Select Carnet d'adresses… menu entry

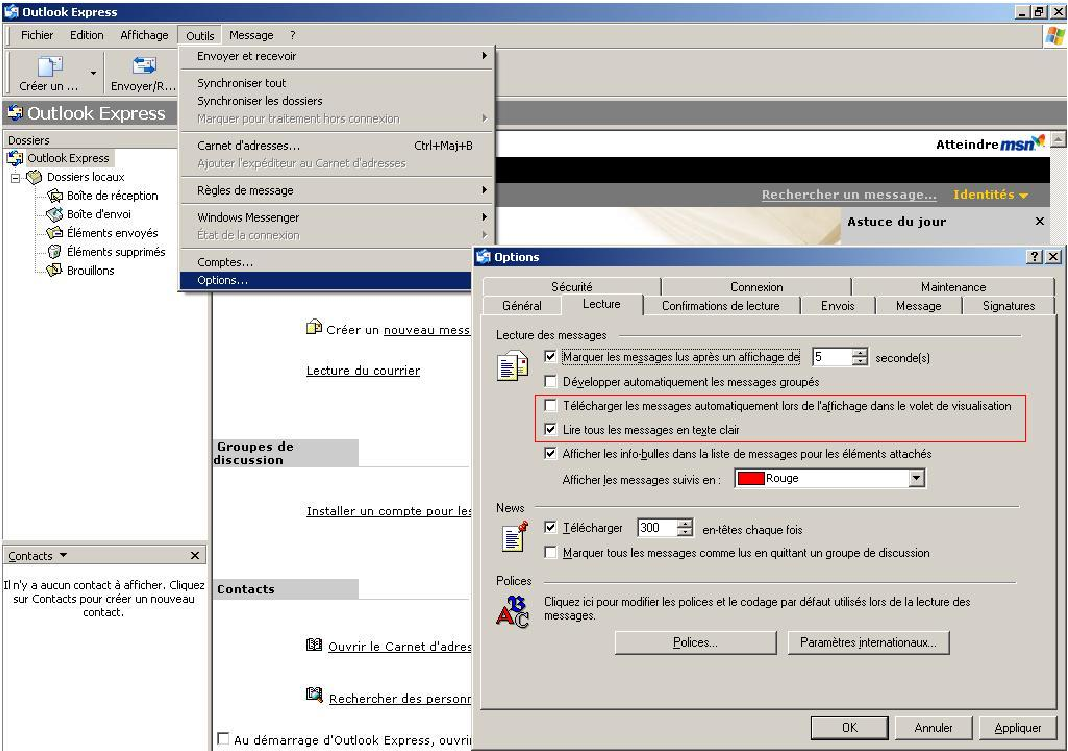(x=336, y=146)
